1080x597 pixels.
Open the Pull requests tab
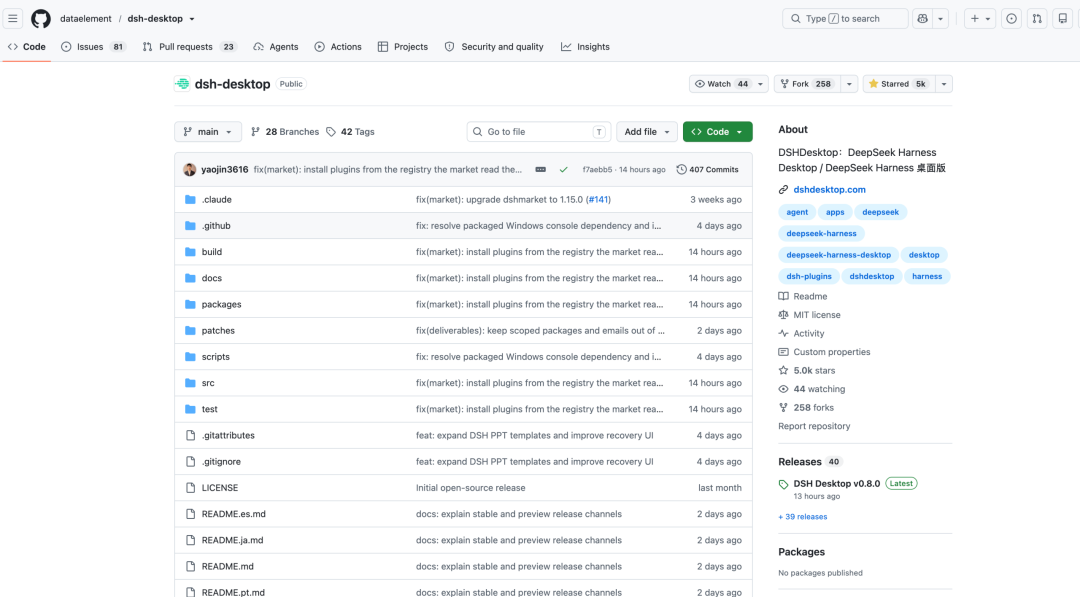[x=189, y=47]
